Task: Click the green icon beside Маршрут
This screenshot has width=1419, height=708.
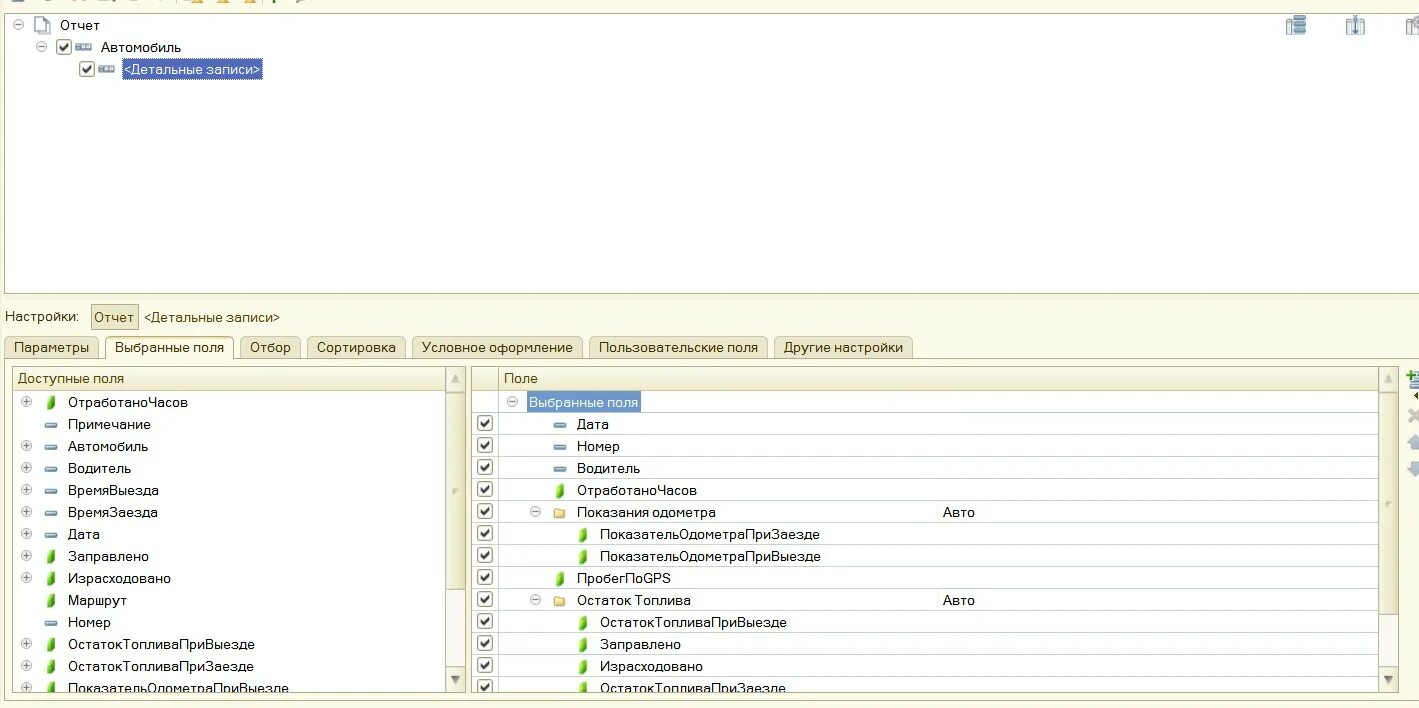Action: (x=51, y=600)
